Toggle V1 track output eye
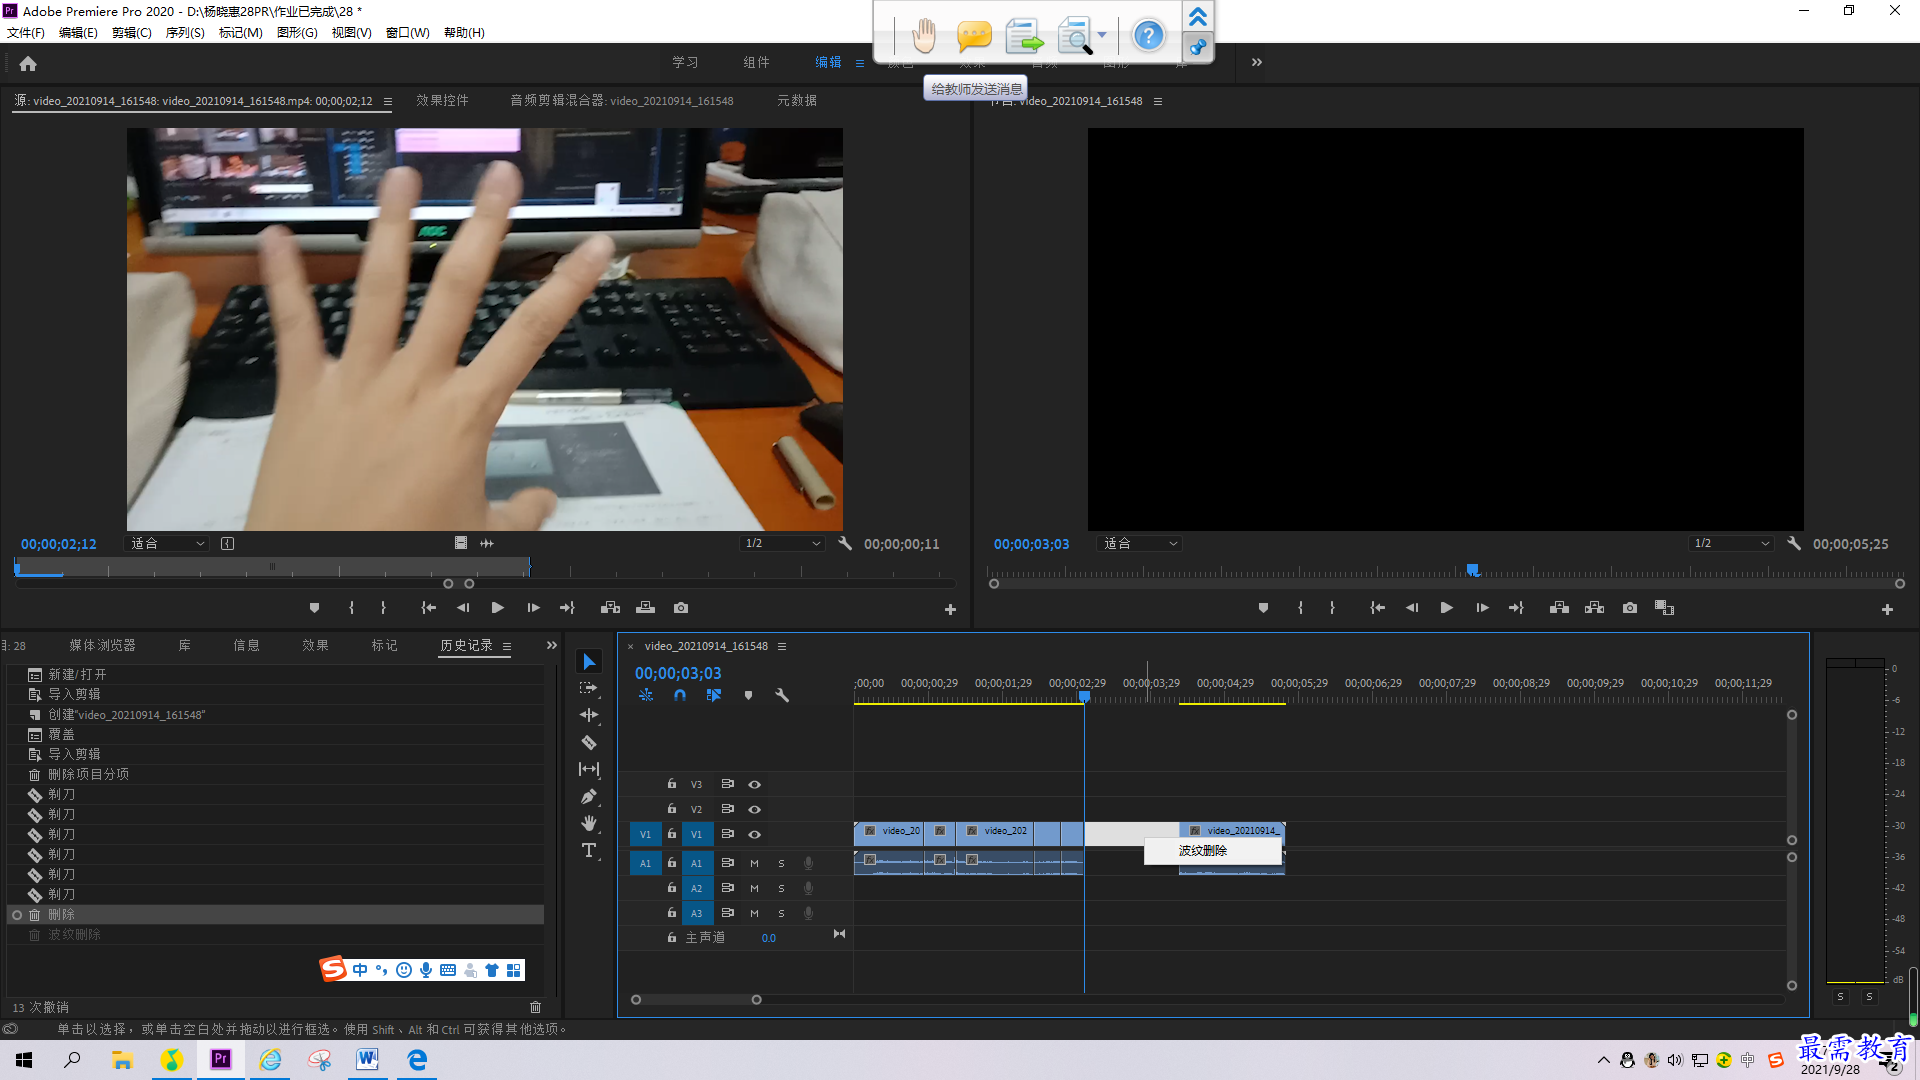This screenshot has width=1920, height=1080. point(755,834)
